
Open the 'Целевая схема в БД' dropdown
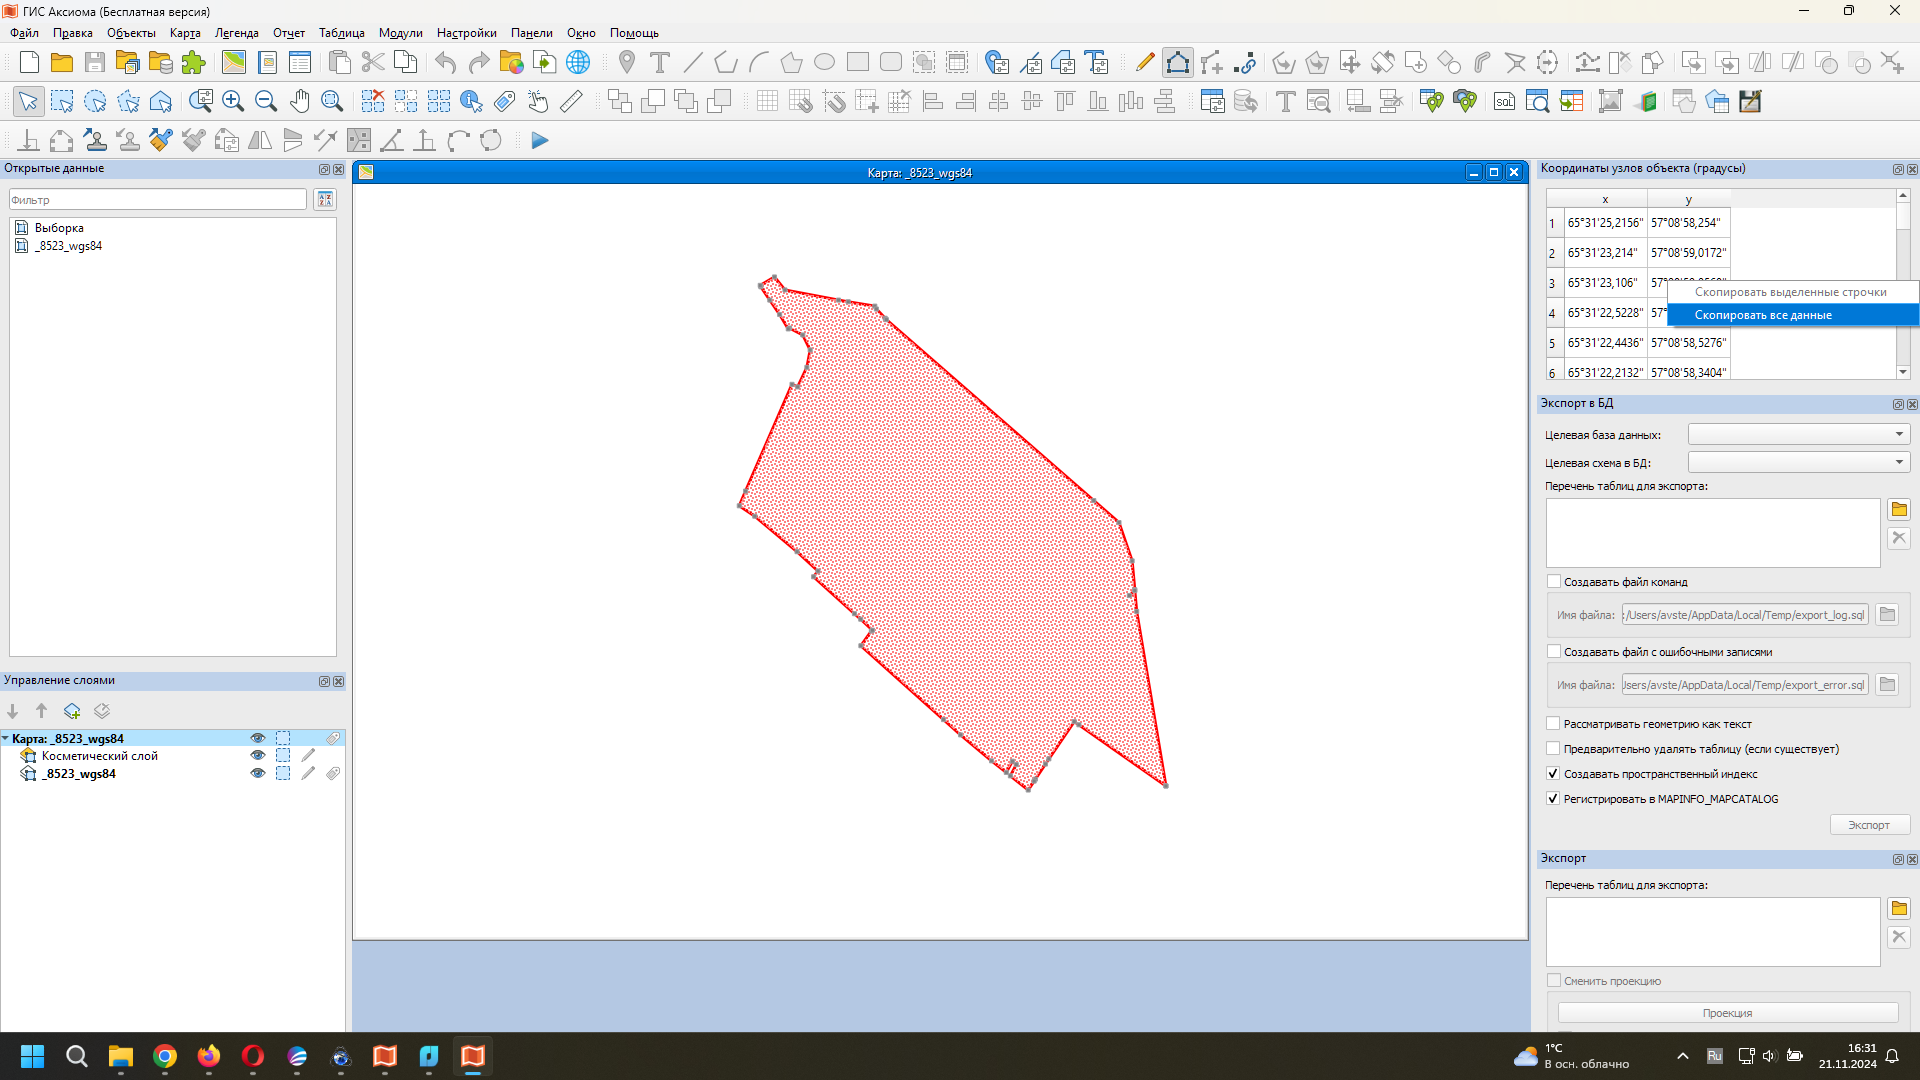tap(1798, 462)
